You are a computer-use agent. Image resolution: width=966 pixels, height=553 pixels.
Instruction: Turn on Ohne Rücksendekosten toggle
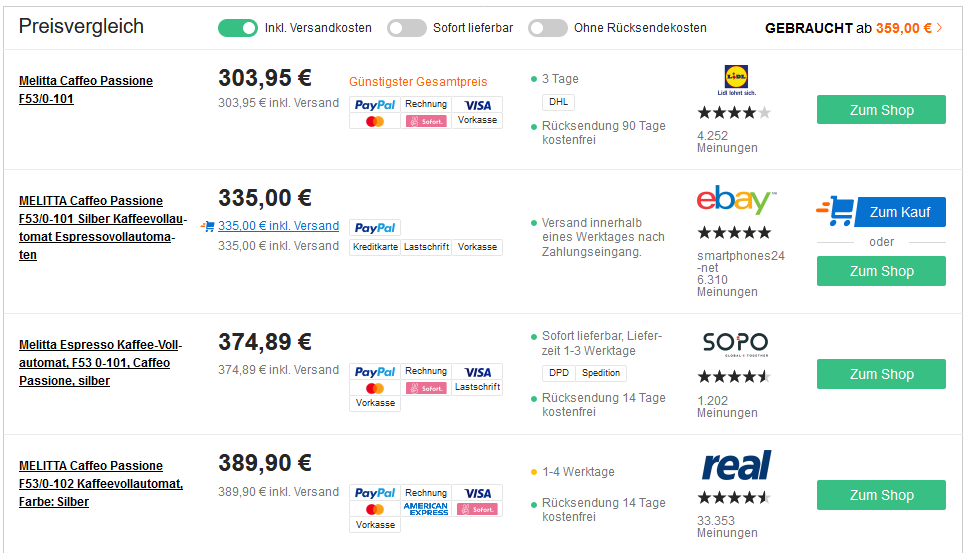click(548, 28)
